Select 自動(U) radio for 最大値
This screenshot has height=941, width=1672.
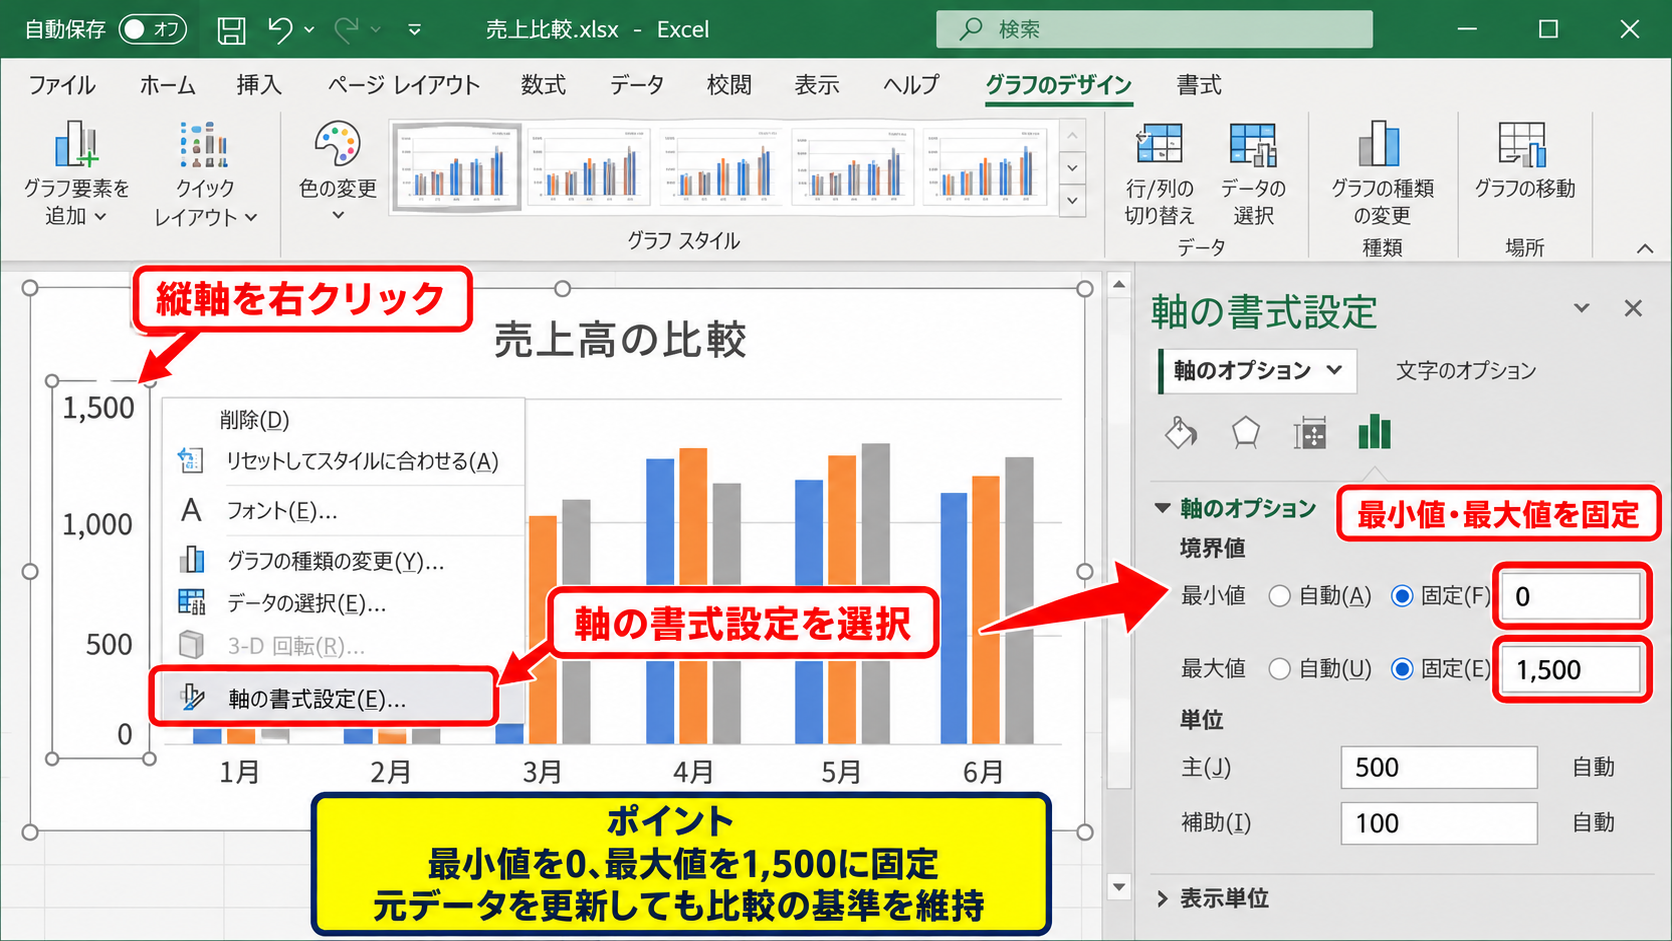tap(1279, 669)
